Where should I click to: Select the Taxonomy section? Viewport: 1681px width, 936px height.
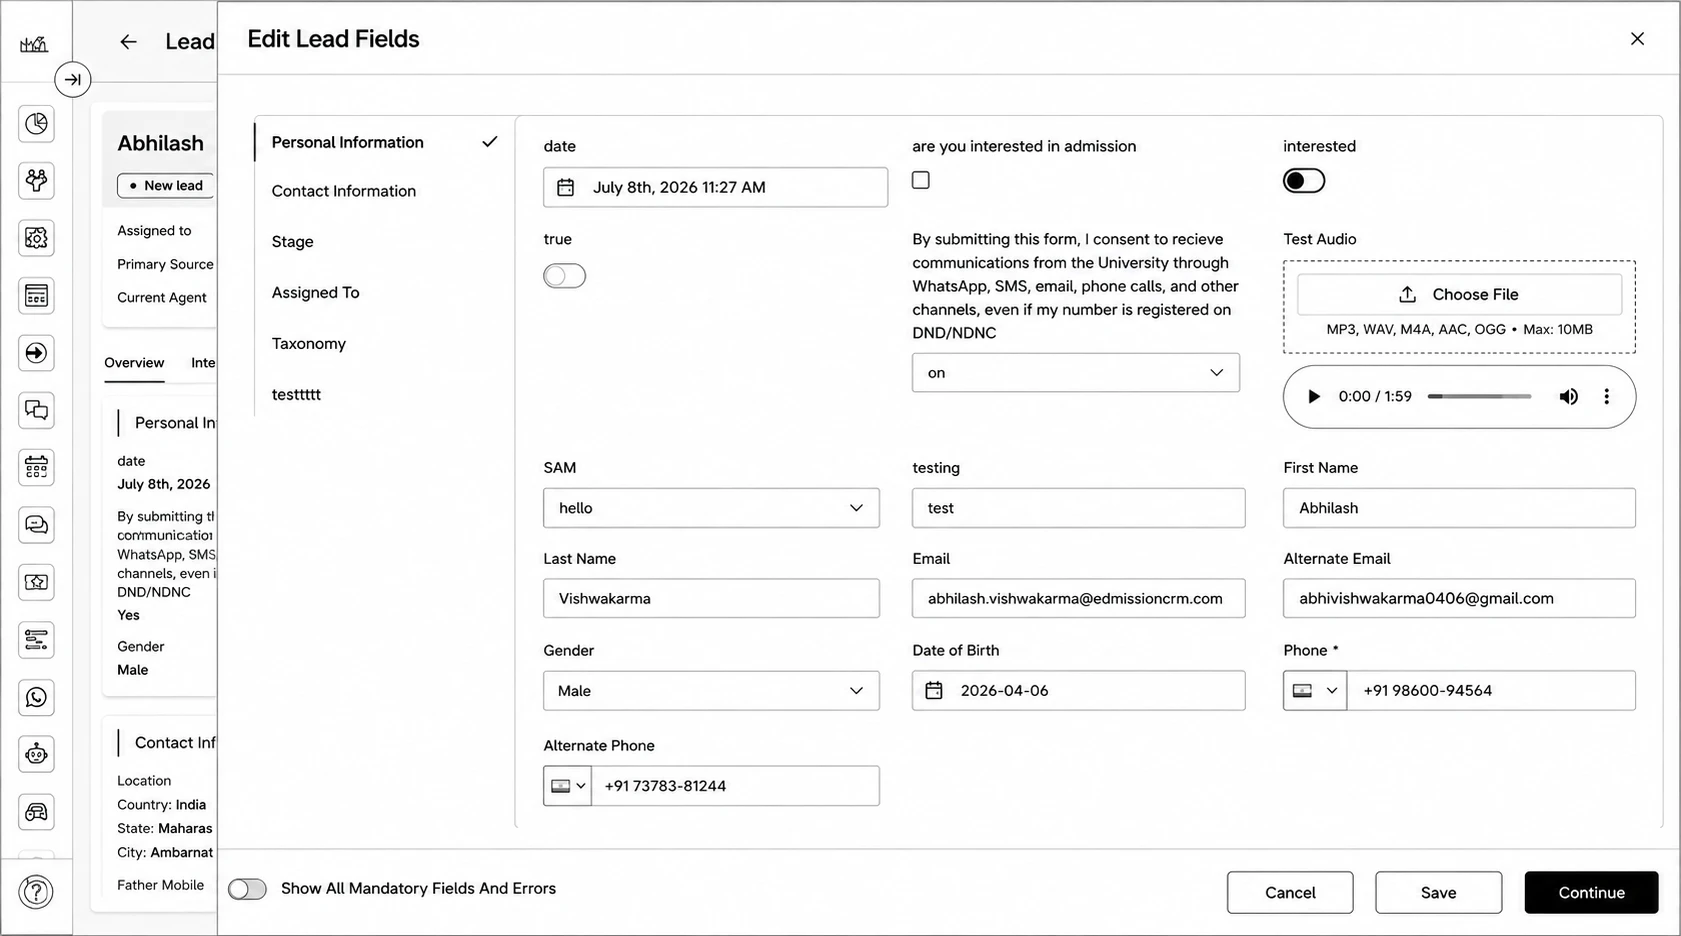coord(309,344)
